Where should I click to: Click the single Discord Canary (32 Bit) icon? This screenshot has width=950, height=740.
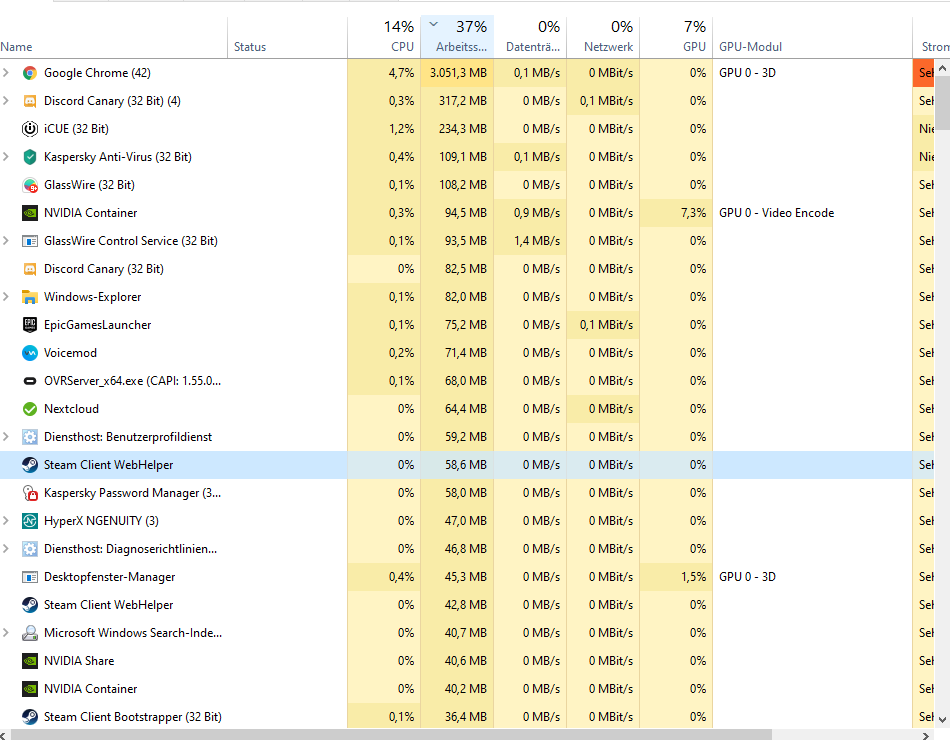tap(30, 269)
